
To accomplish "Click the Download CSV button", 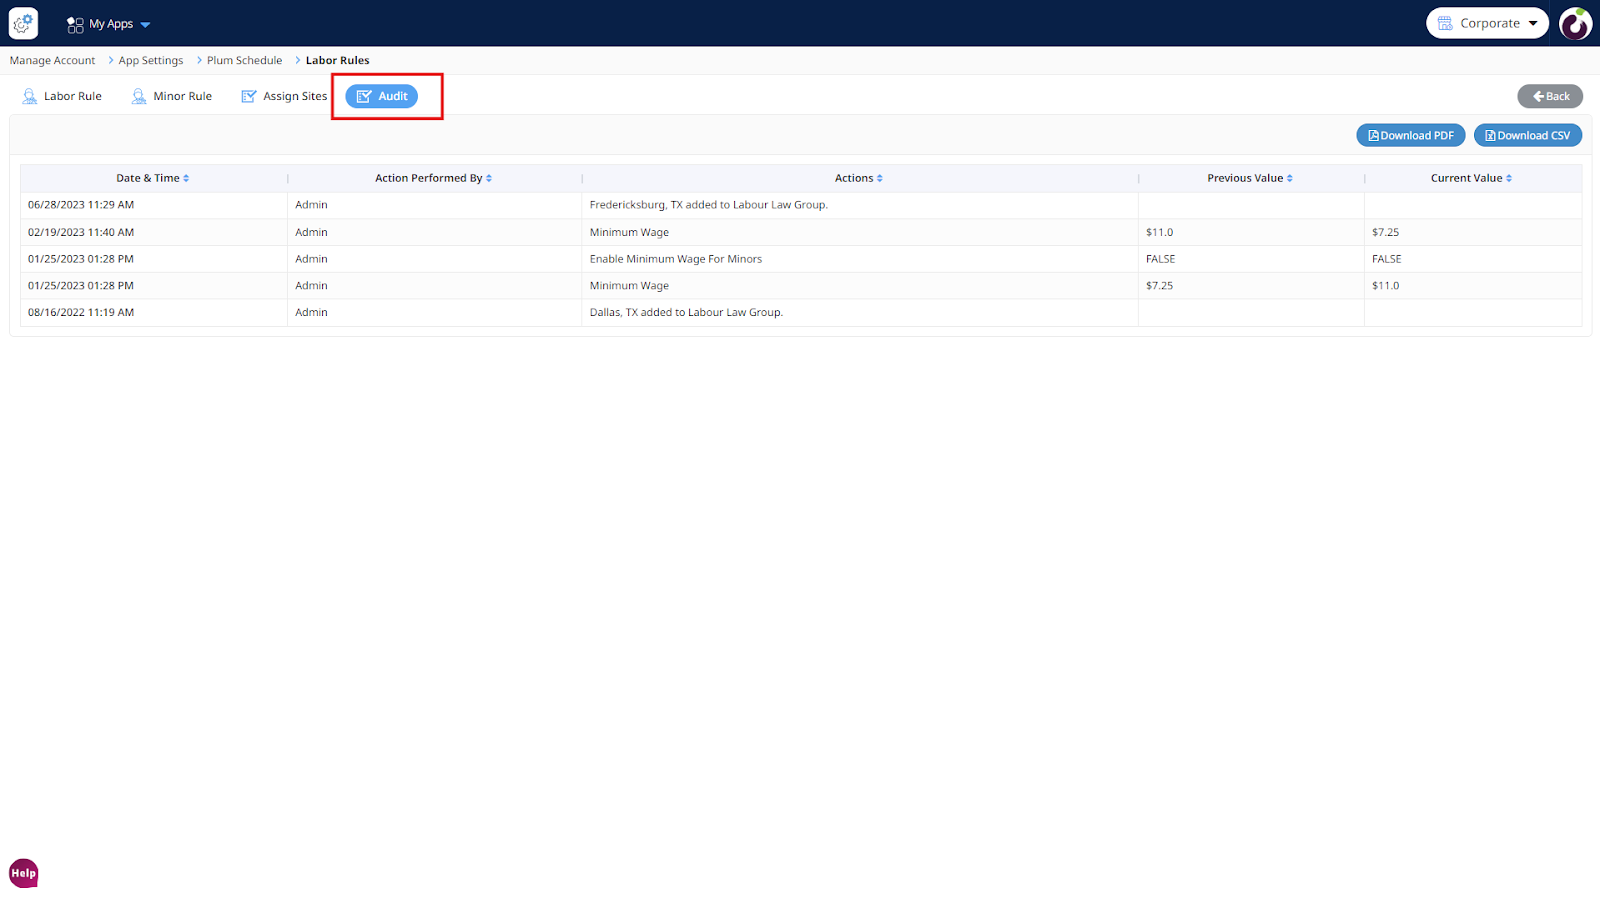I will coord(1527,135).
